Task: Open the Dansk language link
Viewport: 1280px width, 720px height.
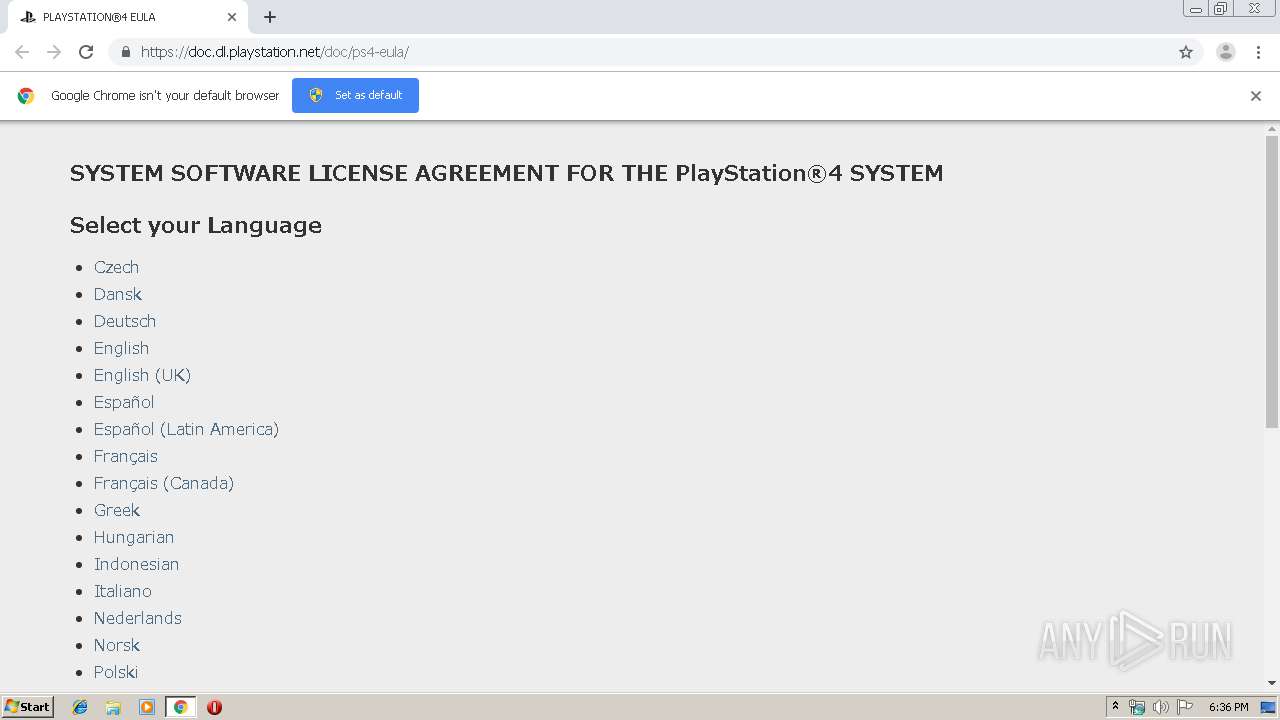Action: click(x=118, y=294)
